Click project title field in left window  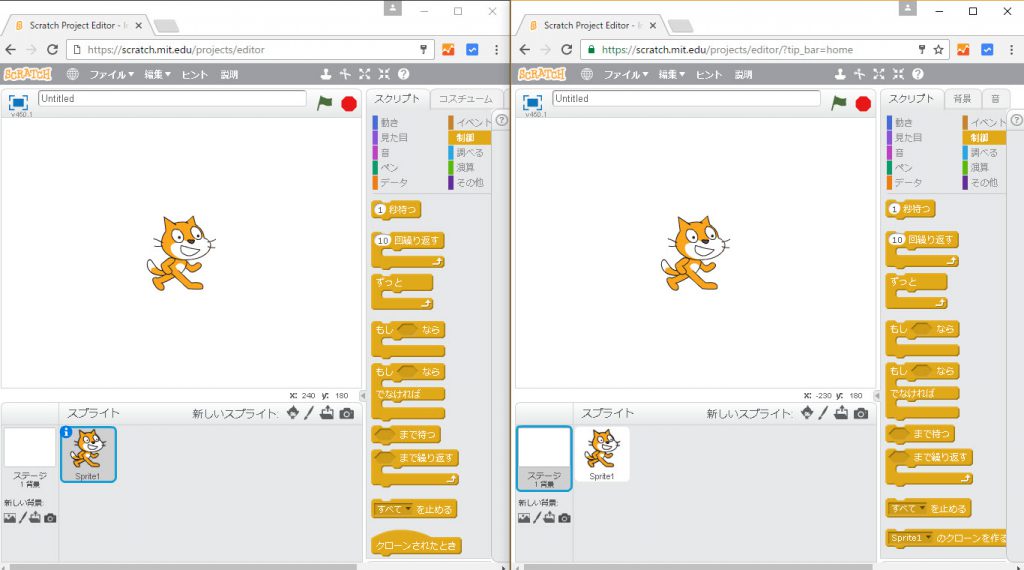tap(172, 99)
